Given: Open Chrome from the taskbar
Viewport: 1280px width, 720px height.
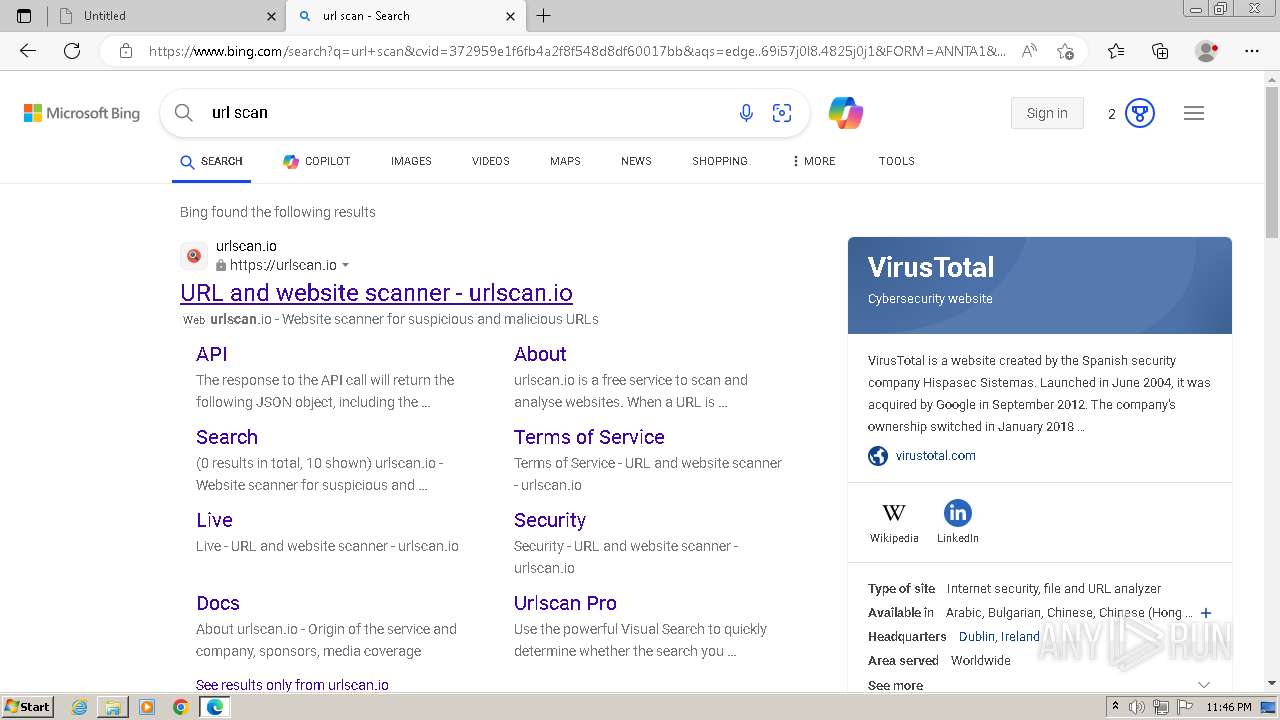Looking at the screenshot, I should point(180,707).
